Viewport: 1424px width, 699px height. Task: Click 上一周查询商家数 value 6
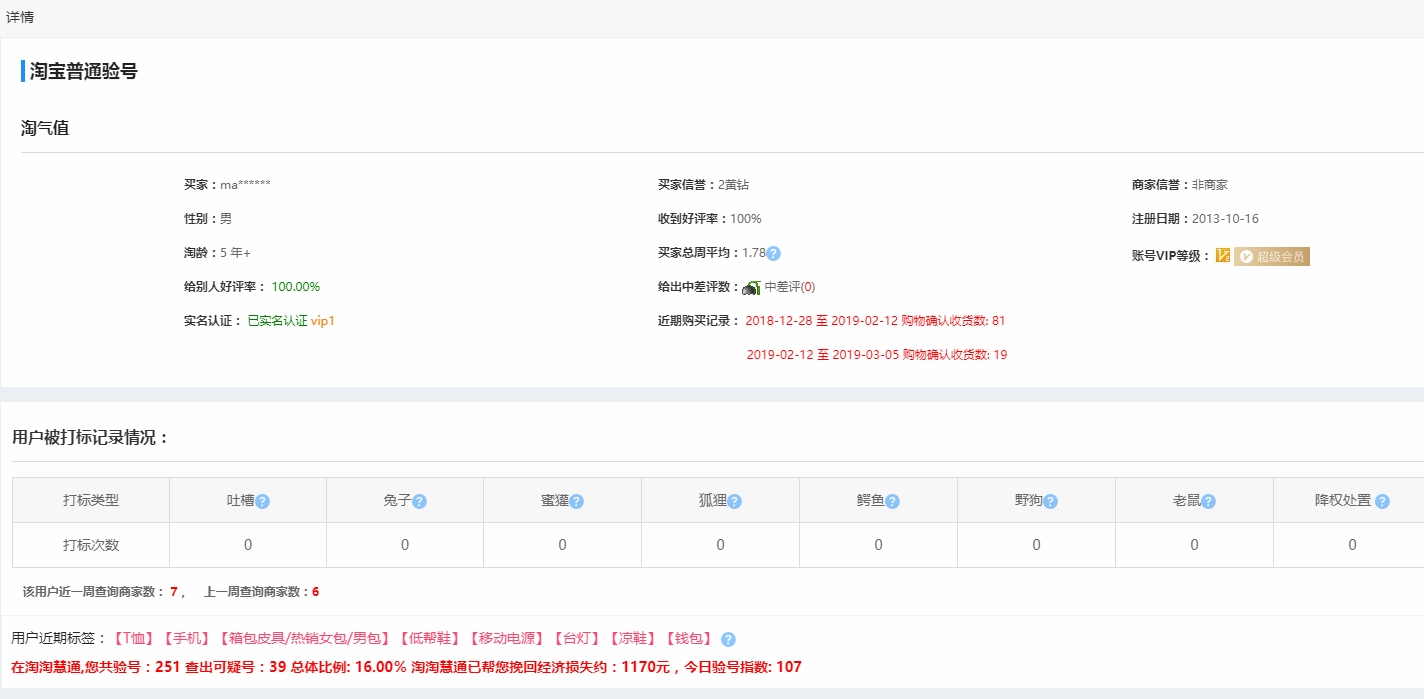coord(315,592)
